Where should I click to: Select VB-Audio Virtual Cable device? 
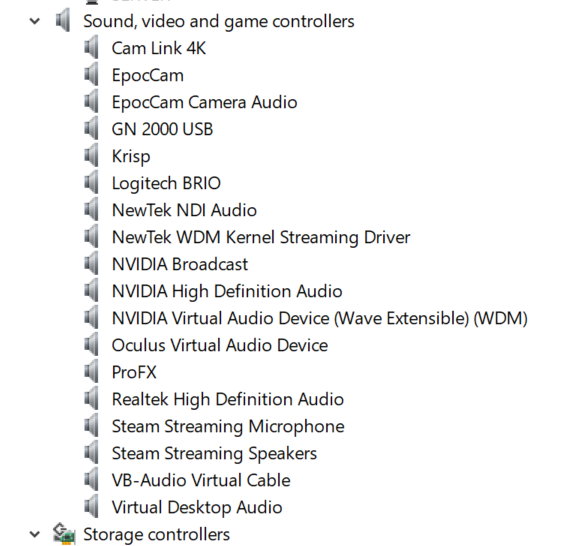201,480
